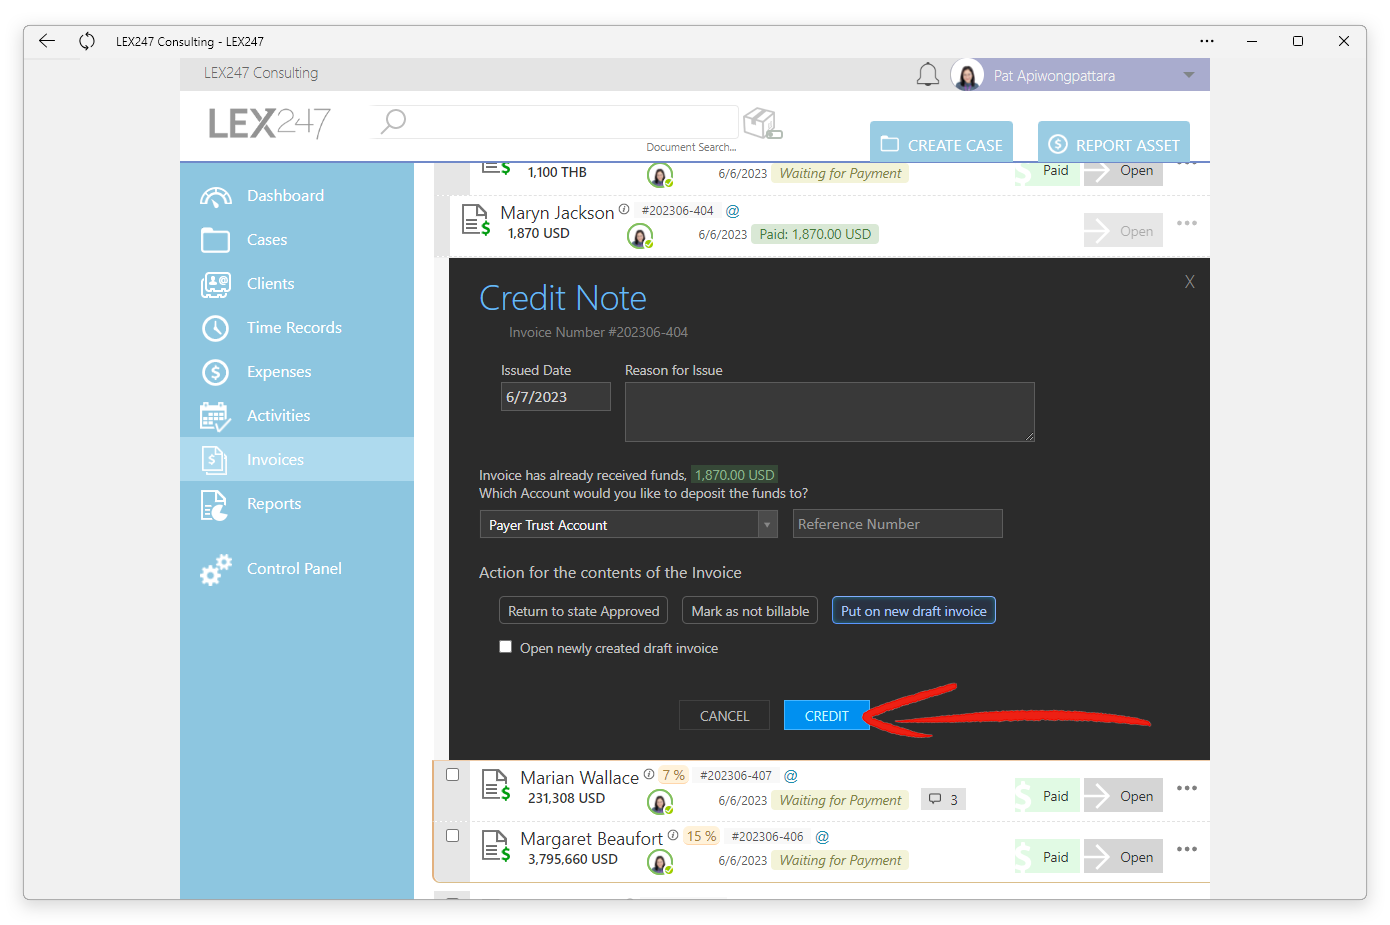This screenshot has width=1390, height=925.
Task: Click Open on Maryn Jackson invoice
Action: click(1123, 231)
